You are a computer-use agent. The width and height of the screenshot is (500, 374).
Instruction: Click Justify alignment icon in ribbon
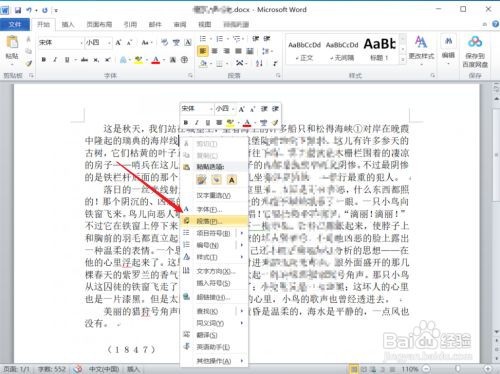(238, 51)
